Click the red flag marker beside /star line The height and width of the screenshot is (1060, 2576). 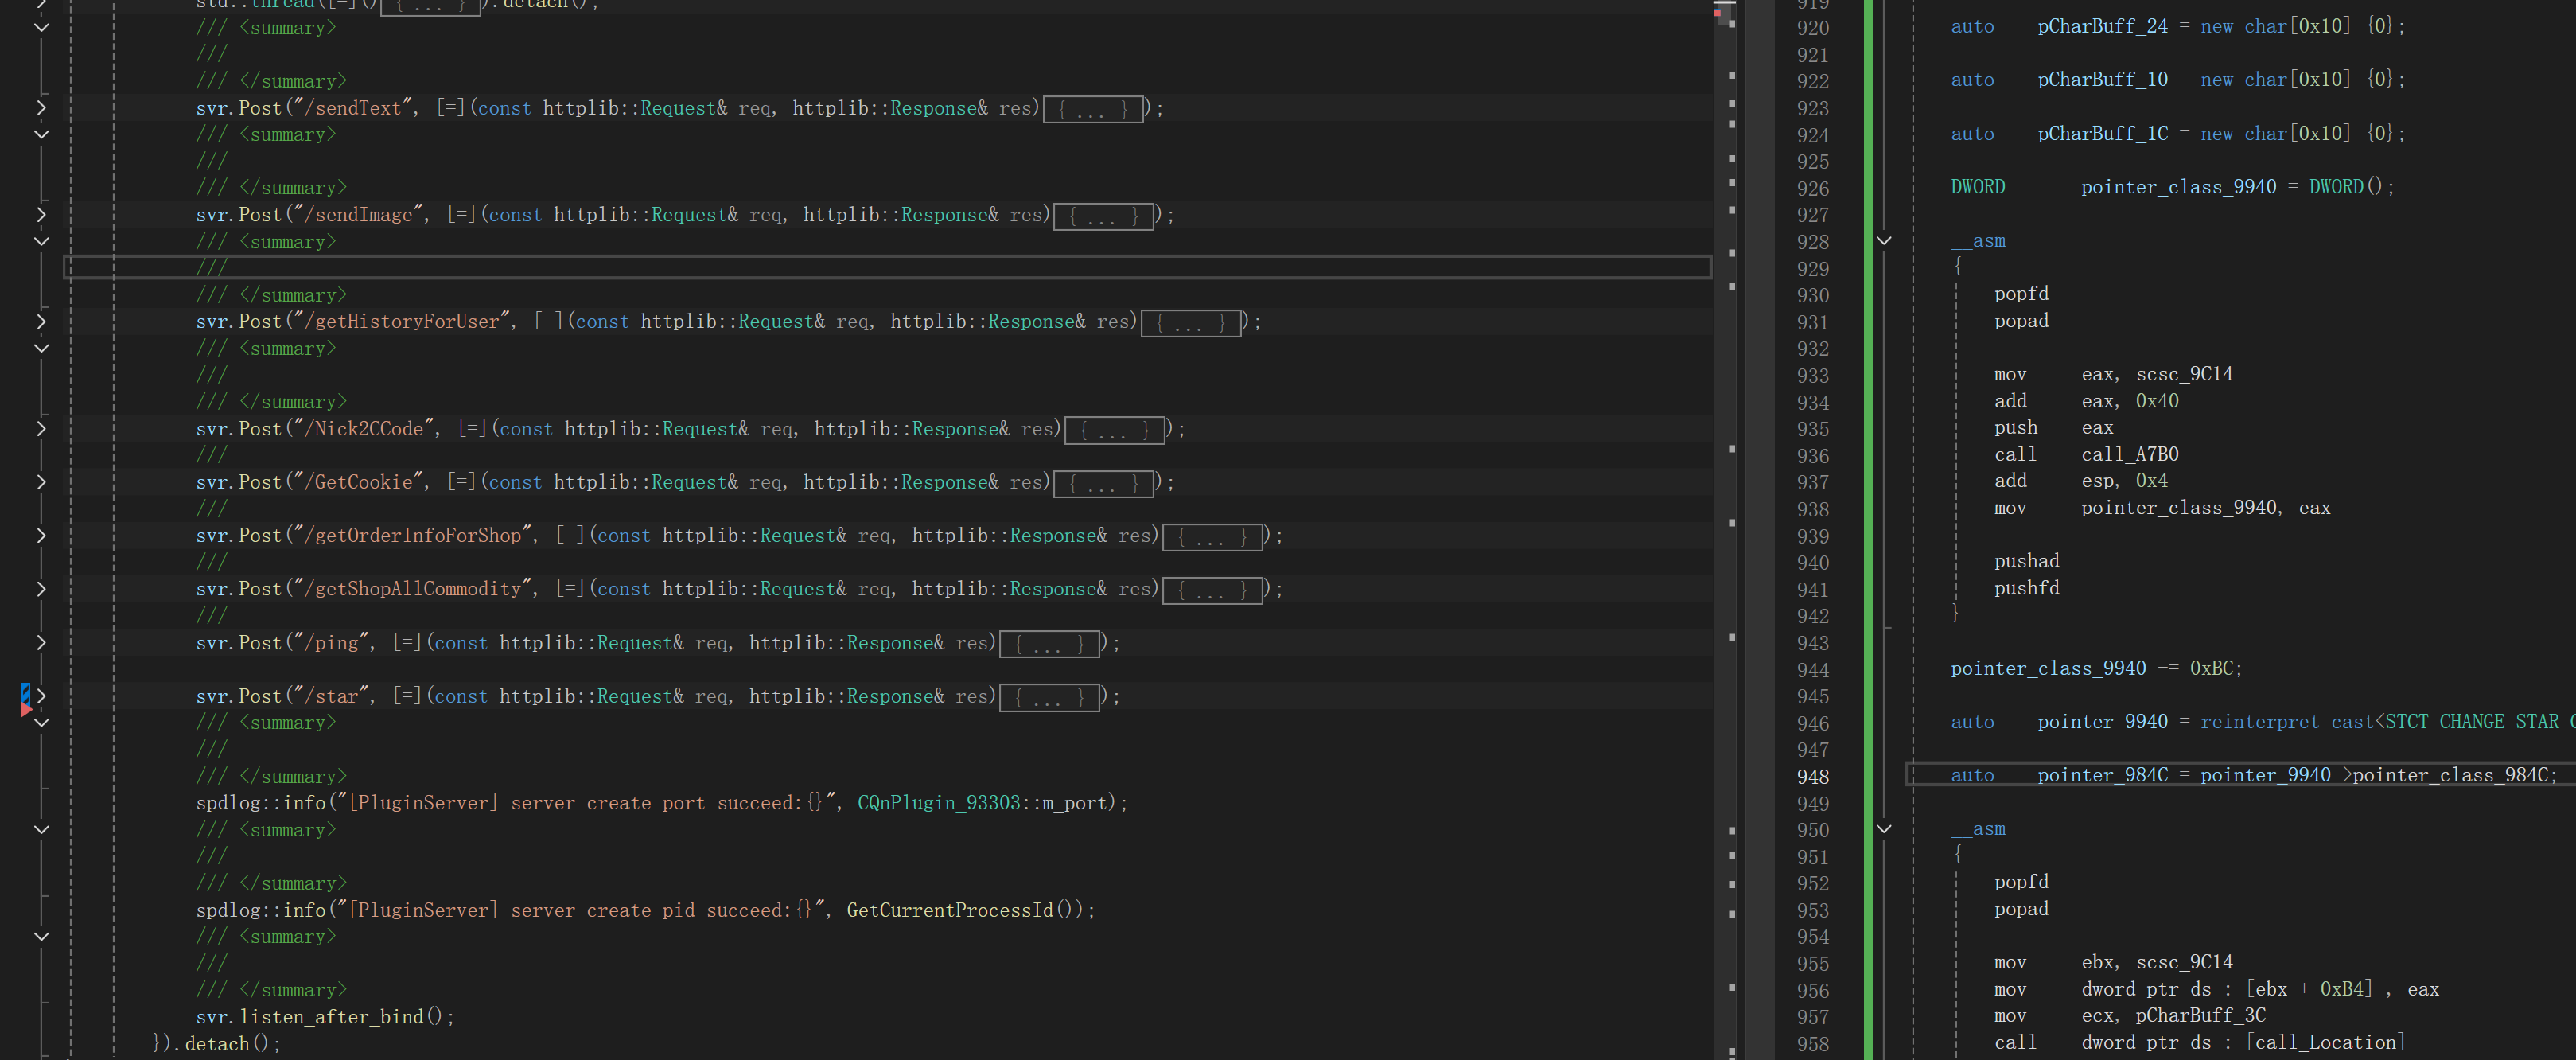tap(25, 709)
